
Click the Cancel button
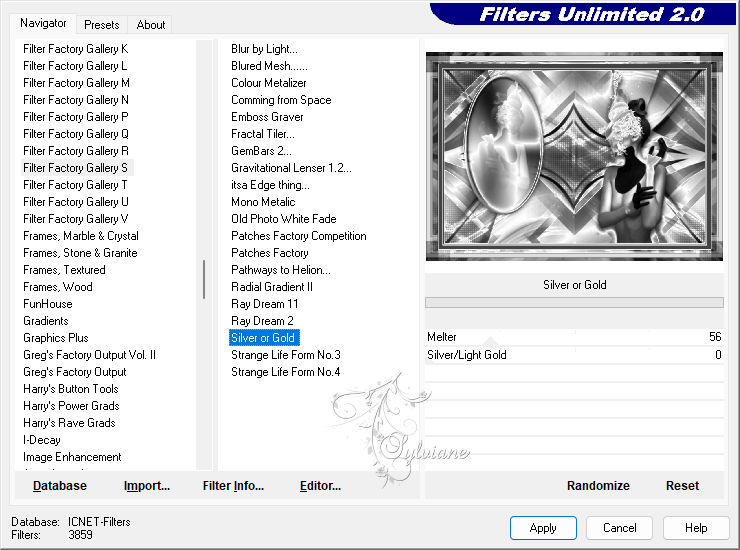(619, 527)
